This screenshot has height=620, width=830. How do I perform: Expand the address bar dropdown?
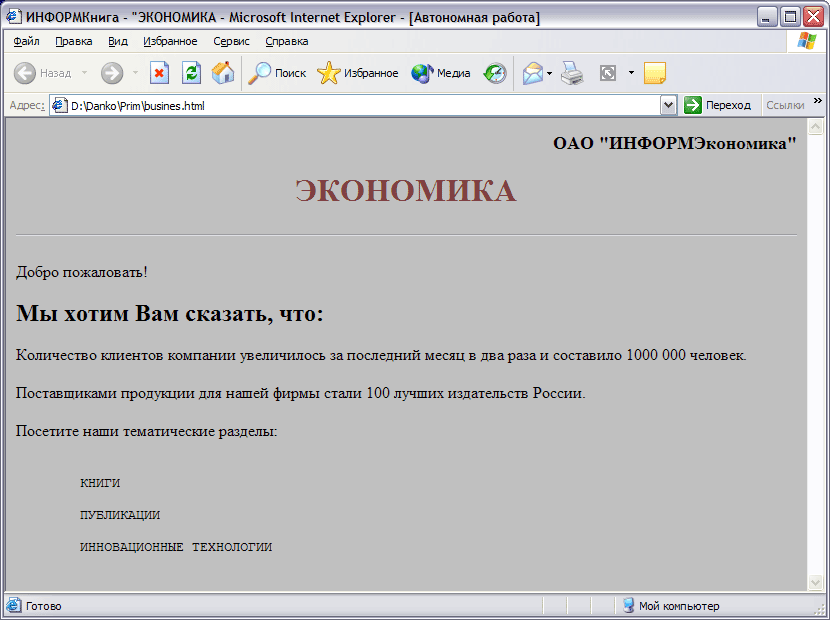tap(669, 105)
